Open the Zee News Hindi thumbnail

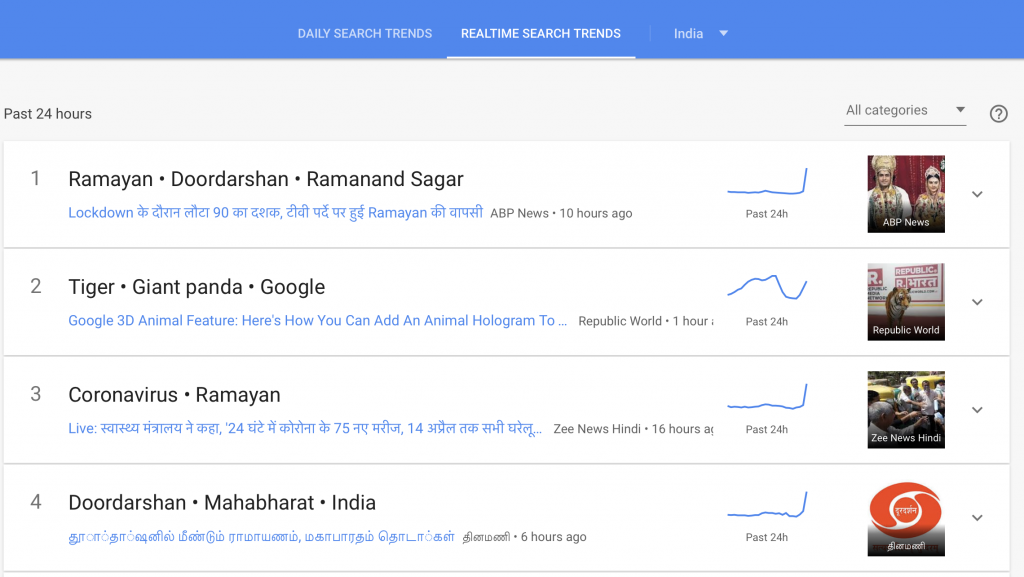point(906,410)
